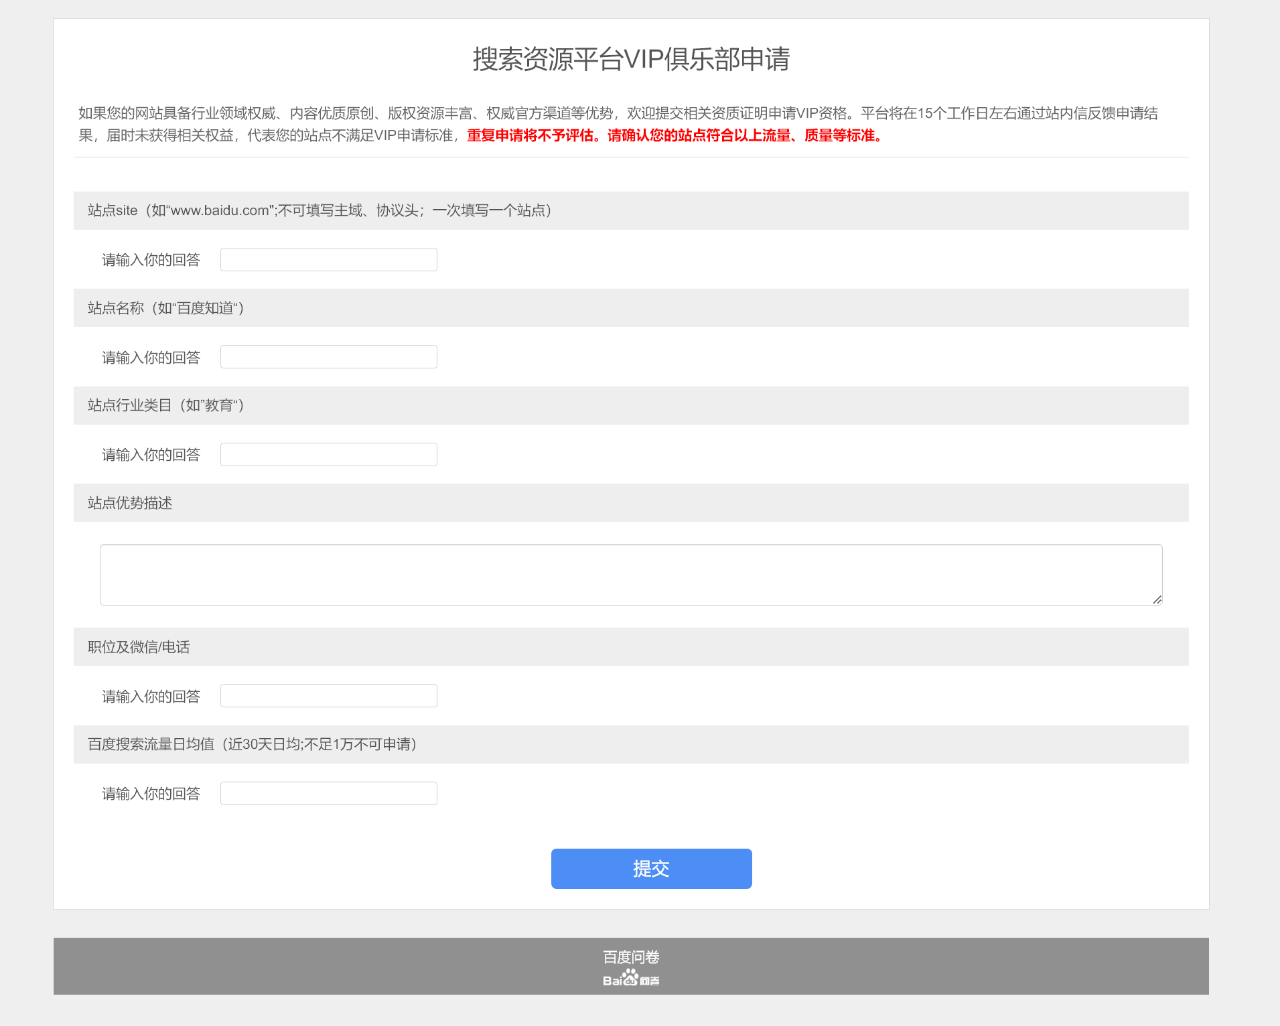Click the 站点优势描述 section header
The height and width of the screenshot is (1026, 1280).
tap(130, 503)
